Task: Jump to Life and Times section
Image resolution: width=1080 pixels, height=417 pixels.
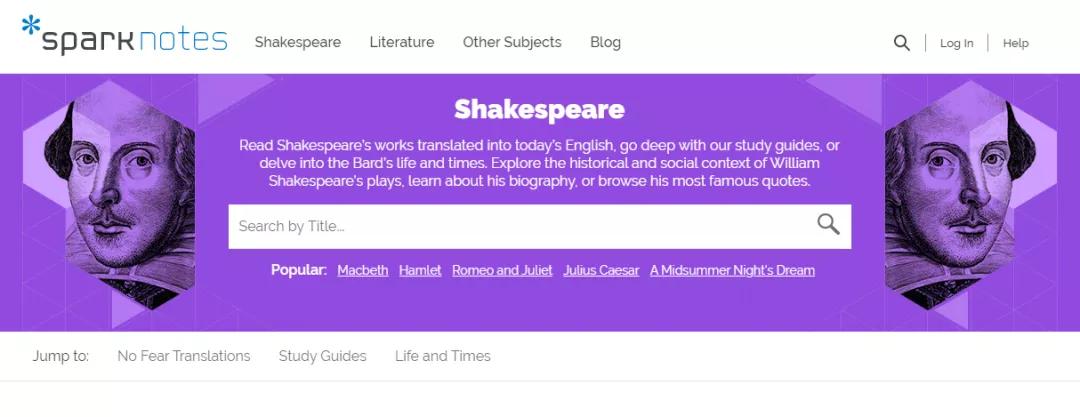Action: pos(443,356)
